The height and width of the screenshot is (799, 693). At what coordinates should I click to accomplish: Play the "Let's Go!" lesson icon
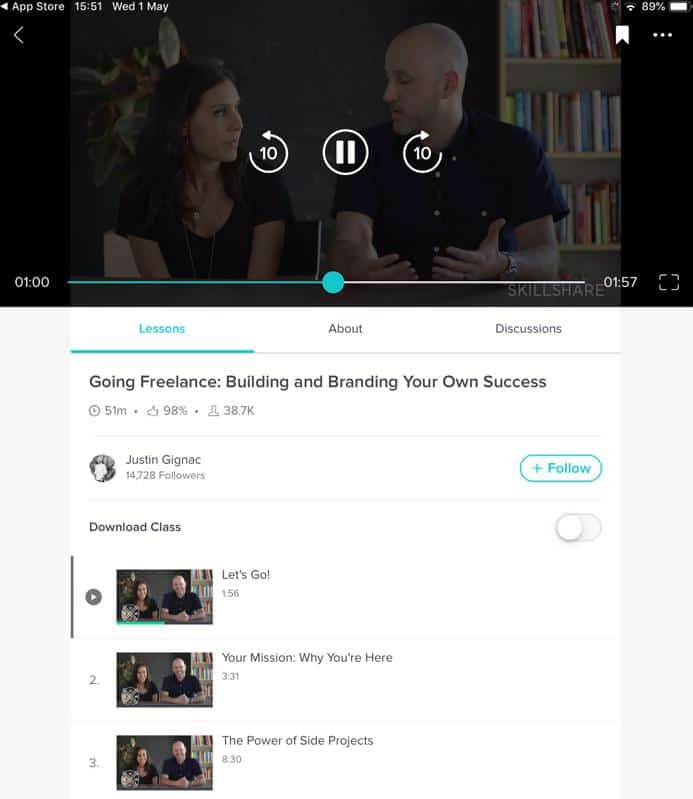94,597
